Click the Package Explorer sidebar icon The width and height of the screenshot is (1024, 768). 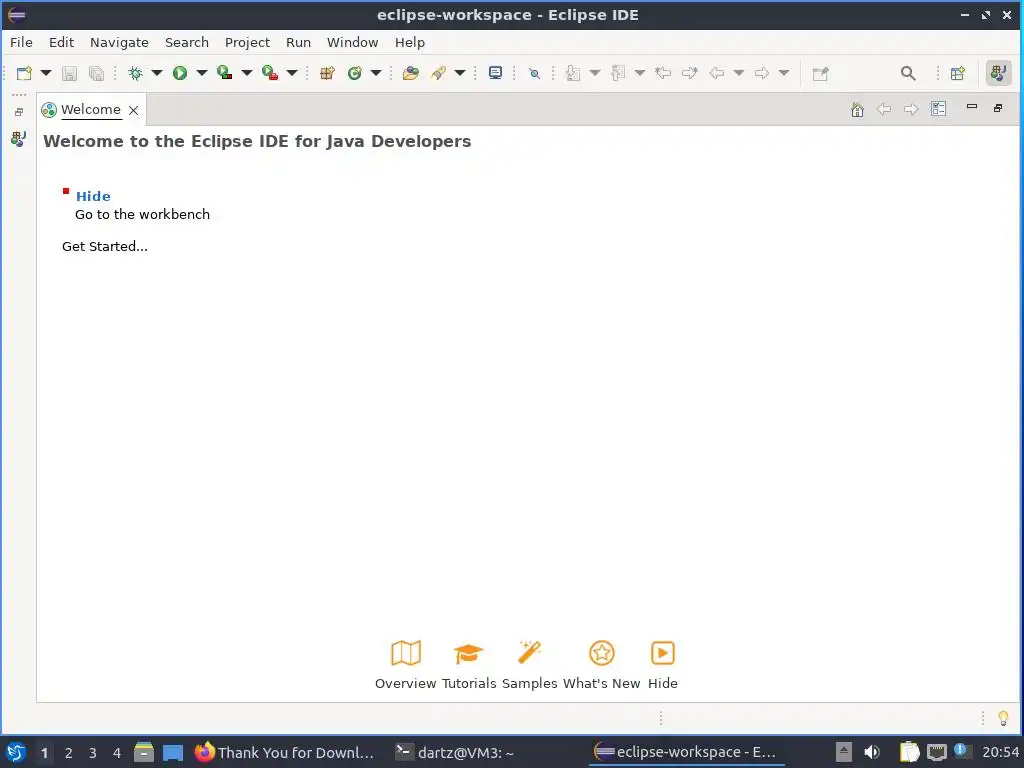click(x=18, y=138)
